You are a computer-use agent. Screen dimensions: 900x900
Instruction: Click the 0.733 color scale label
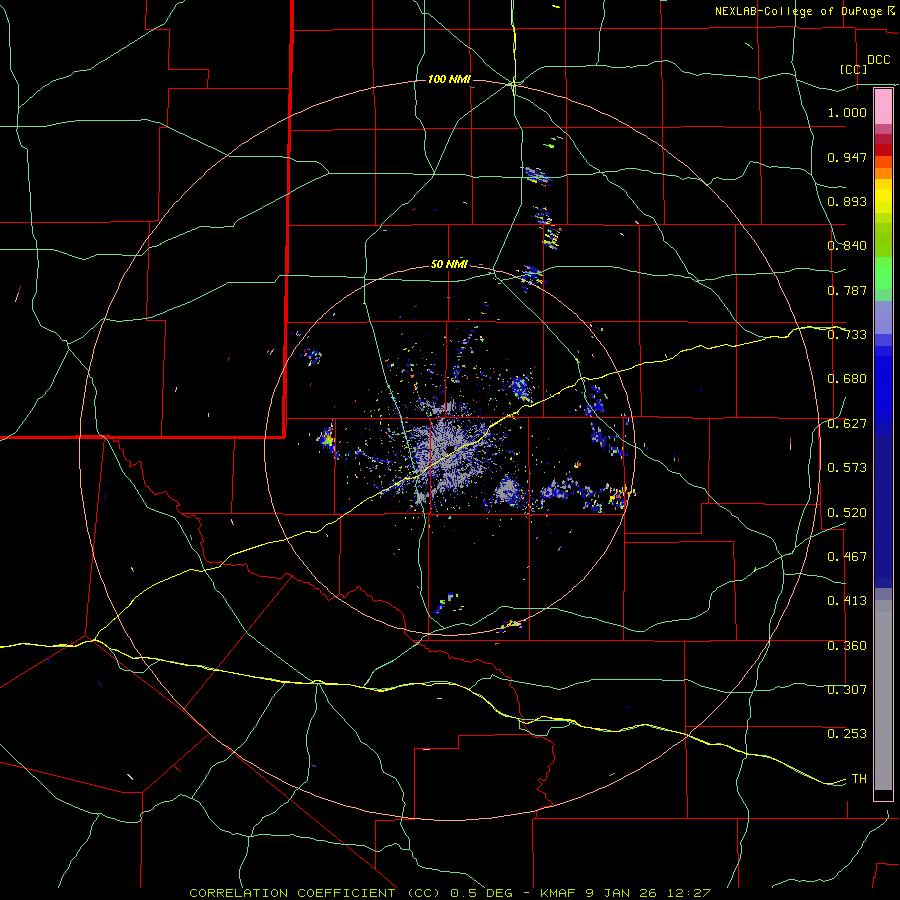pos(847,335)
